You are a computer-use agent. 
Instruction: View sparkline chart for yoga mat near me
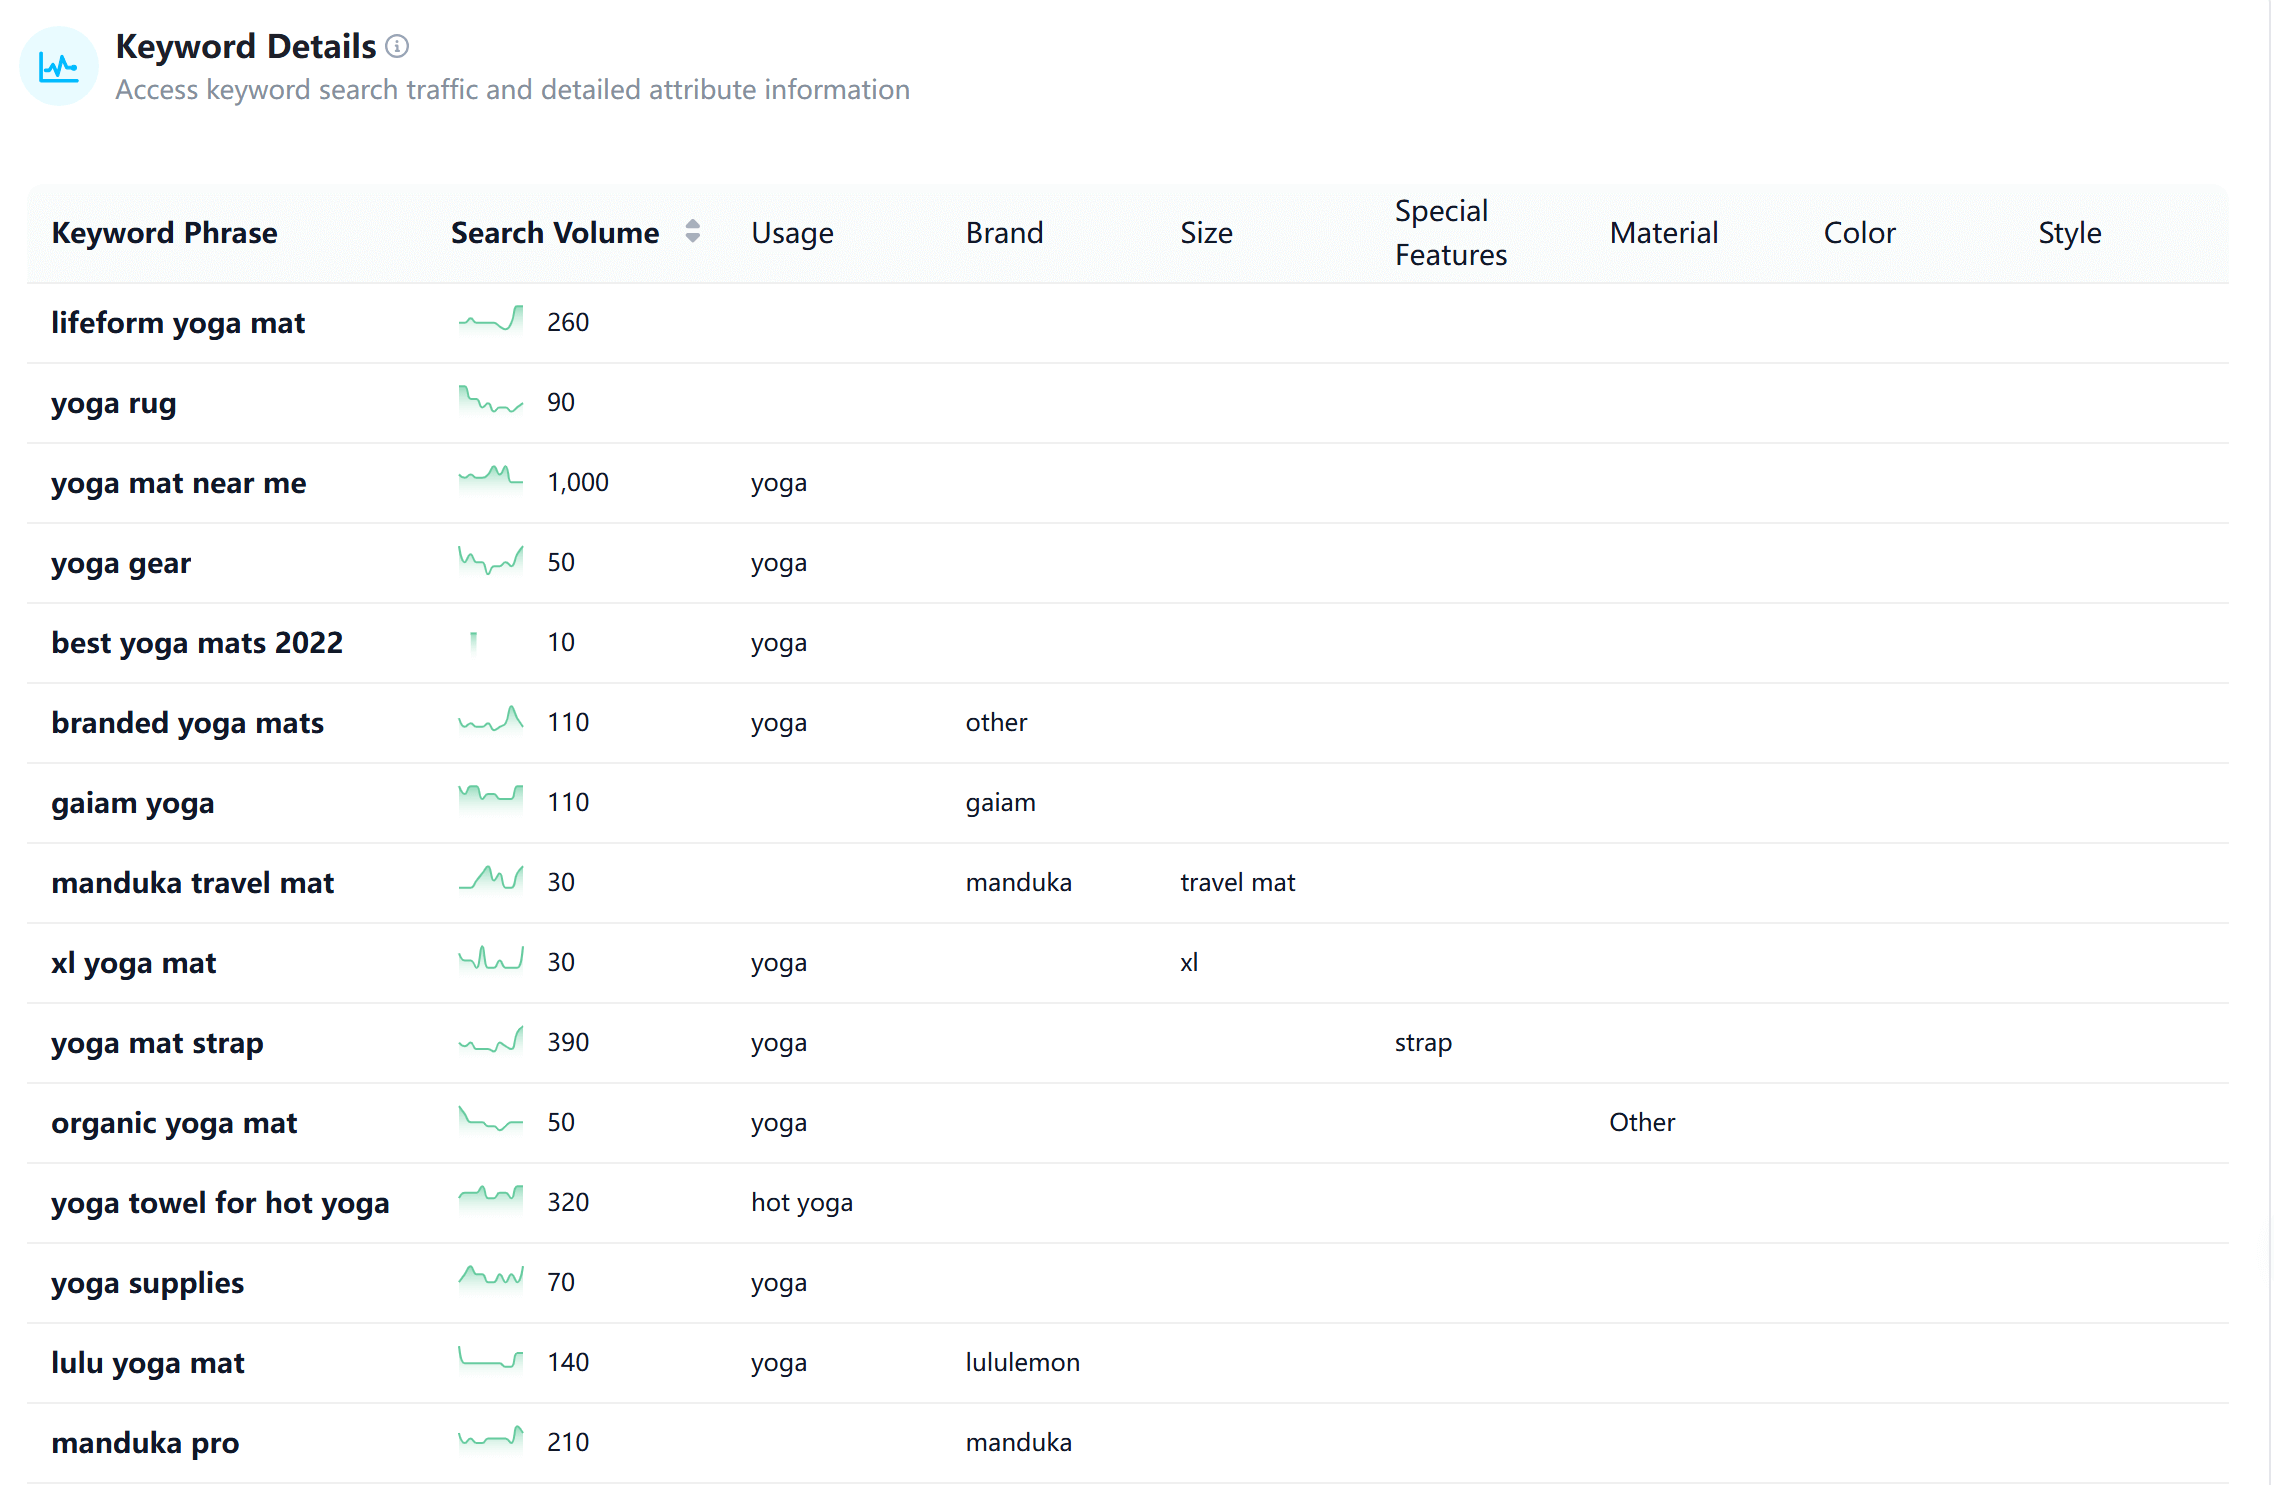point(490,479)
